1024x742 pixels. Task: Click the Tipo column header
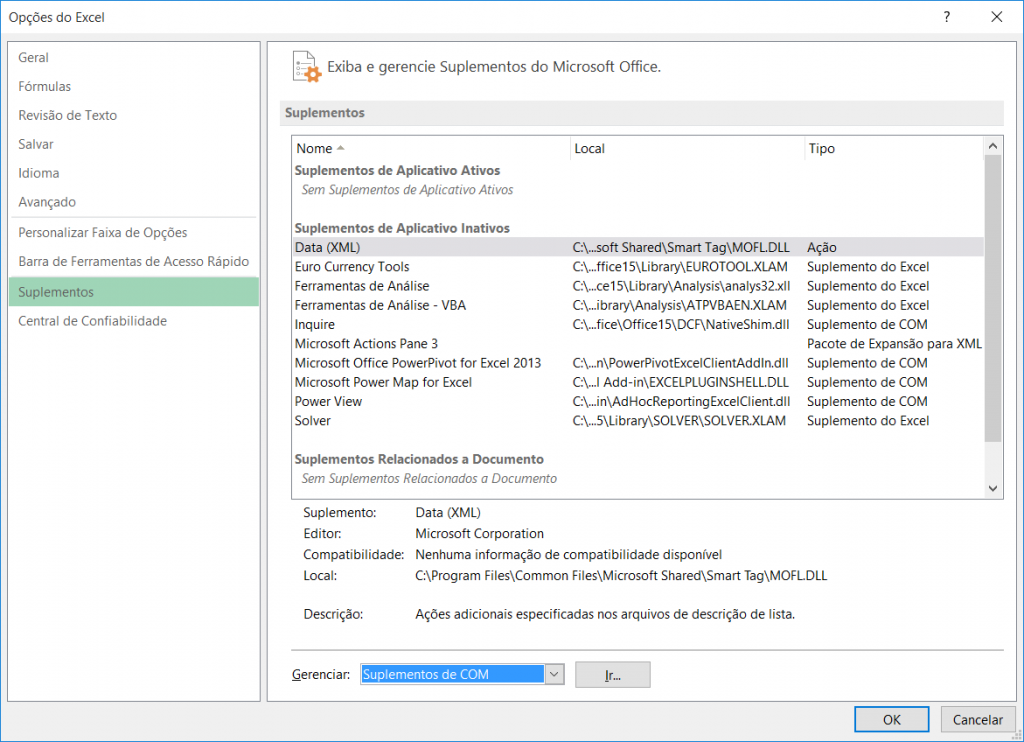[820, 148]
